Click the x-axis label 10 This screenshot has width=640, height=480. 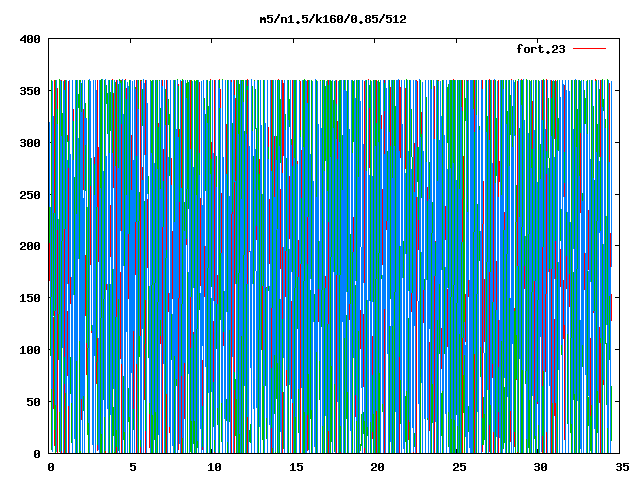pyautogui.click(x=214, y=467)
